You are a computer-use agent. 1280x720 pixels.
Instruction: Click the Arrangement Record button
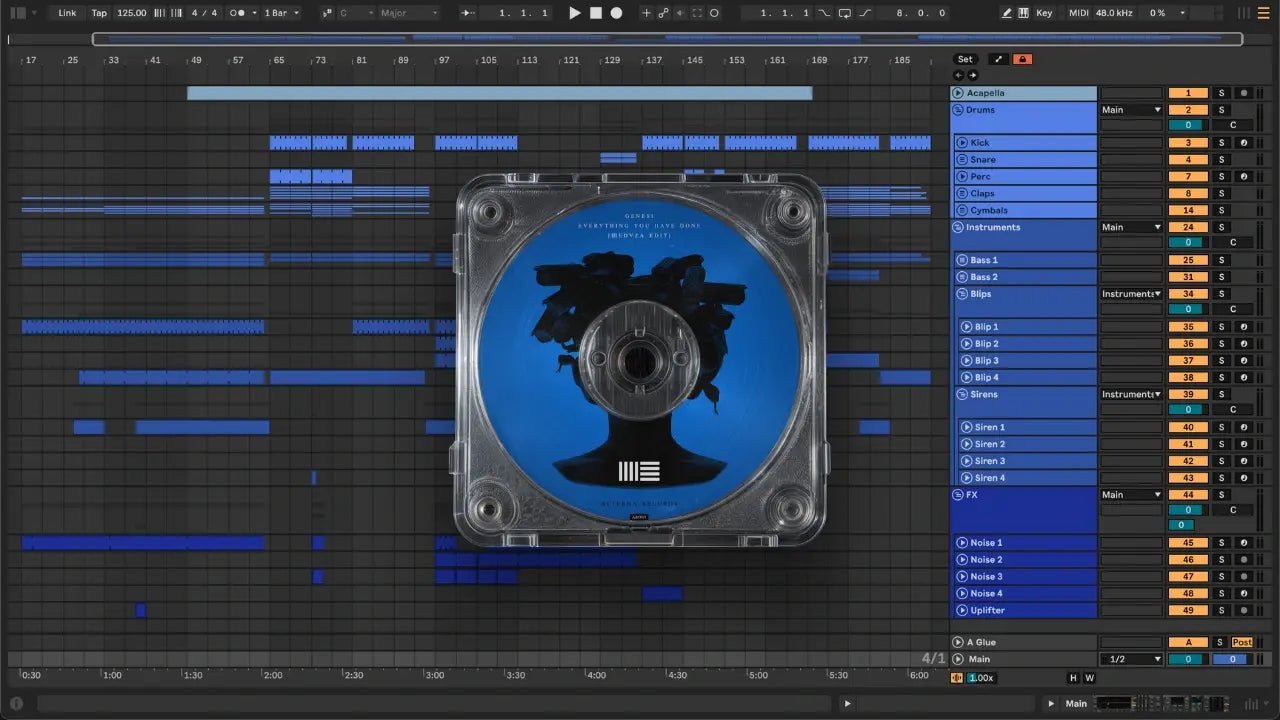616,13
